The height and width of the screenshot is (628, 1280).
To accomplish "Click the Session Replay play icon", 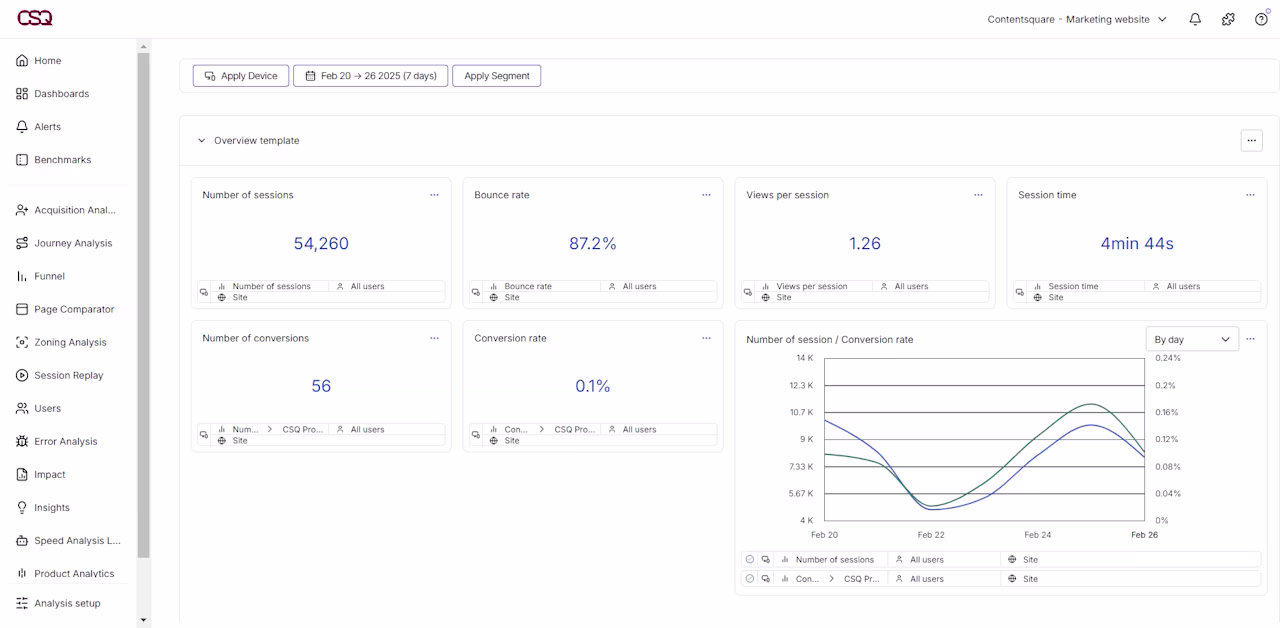I will pos(22,375).
